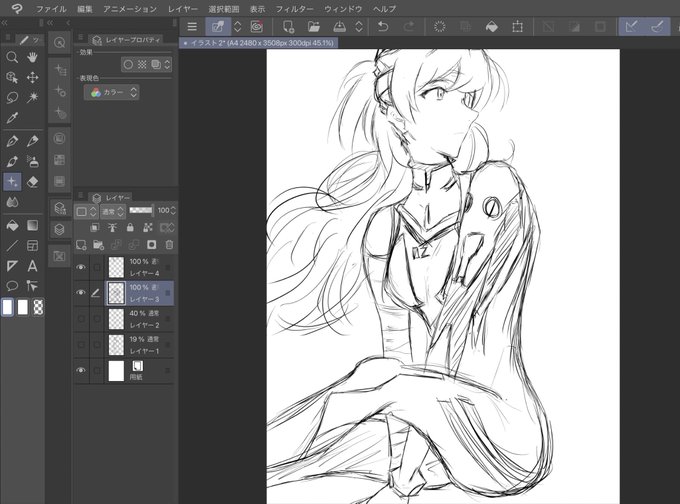680x504 pixels.
Task: Delete layer with trash icon
Action: click(169, 245)
